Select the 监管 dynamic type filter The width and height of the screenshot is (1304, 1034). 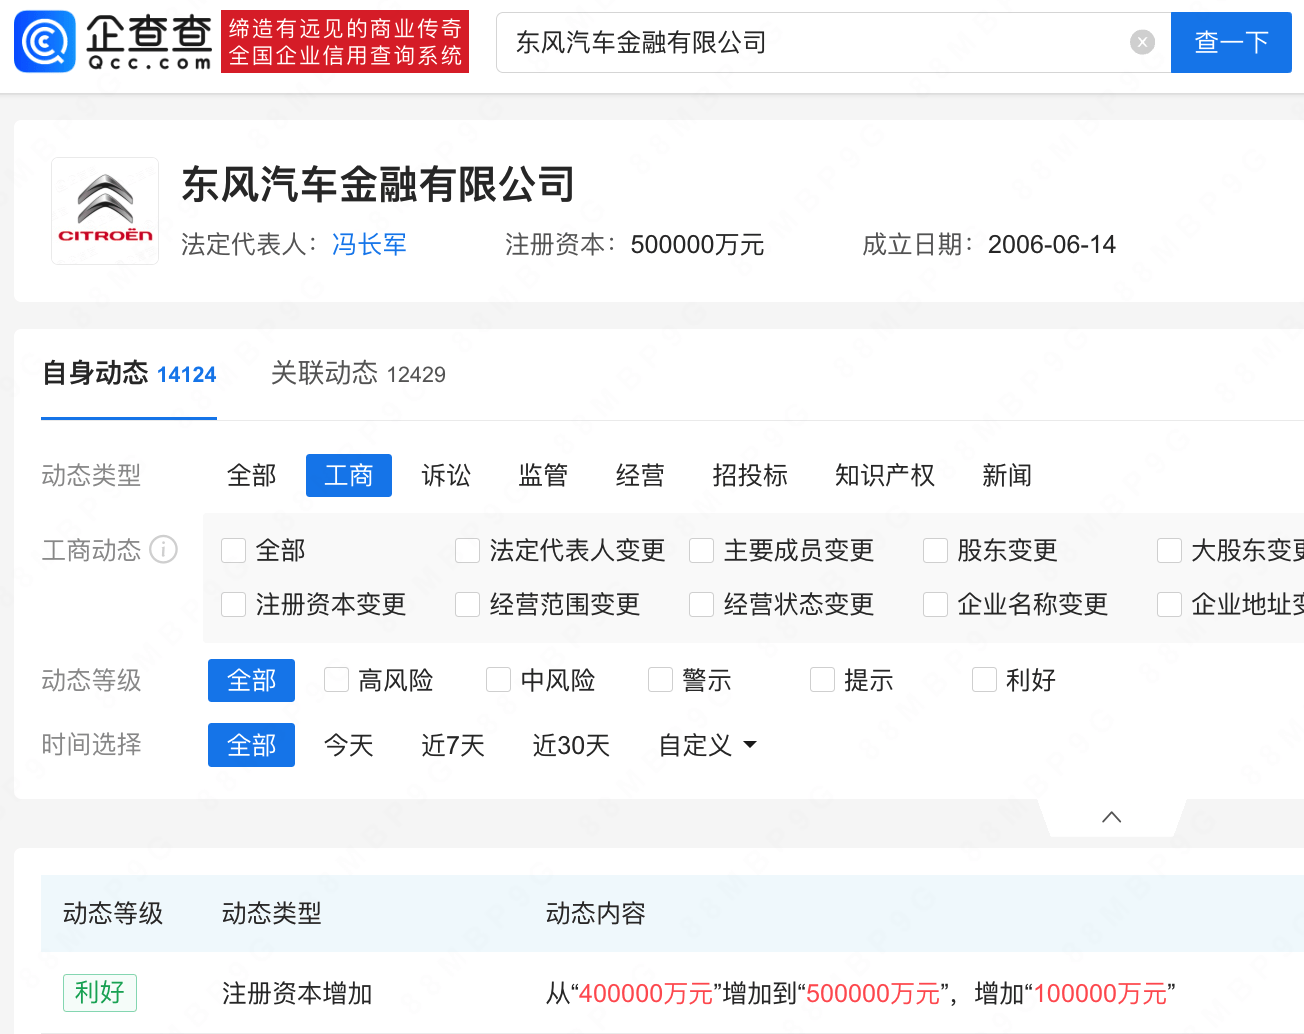pos(543,475)
